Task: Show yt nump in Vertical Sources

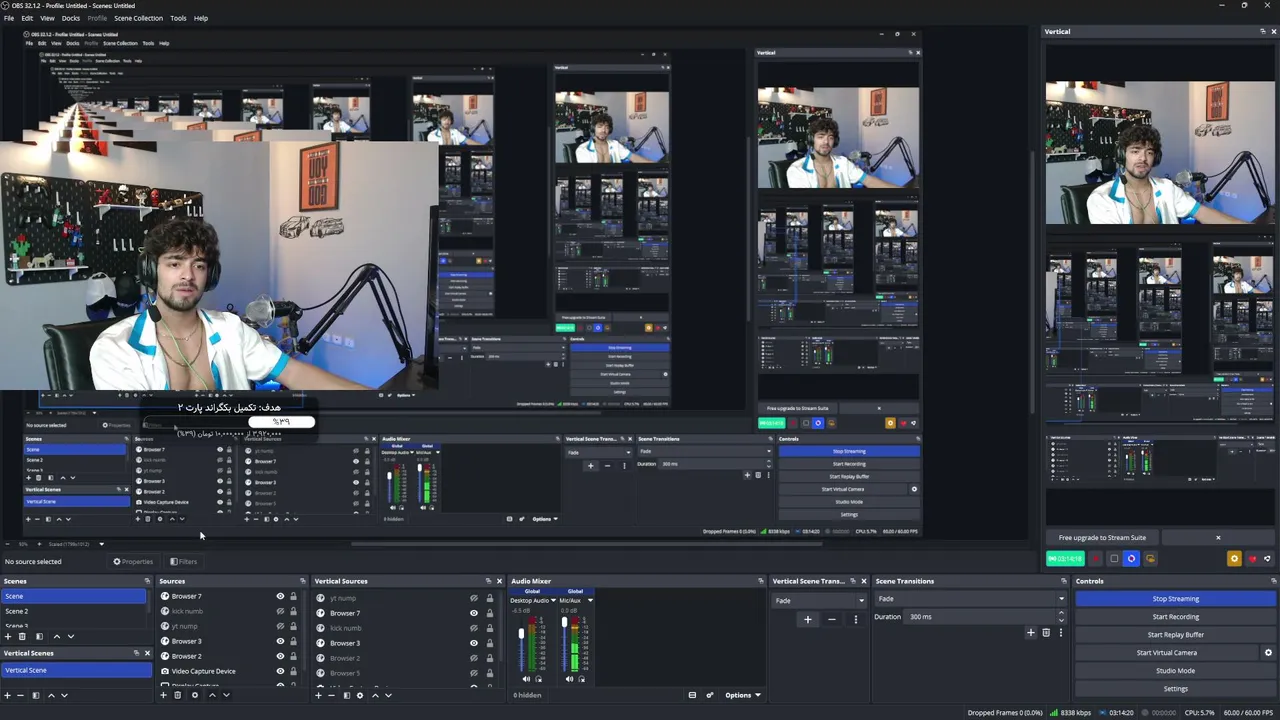Action: 474,598
